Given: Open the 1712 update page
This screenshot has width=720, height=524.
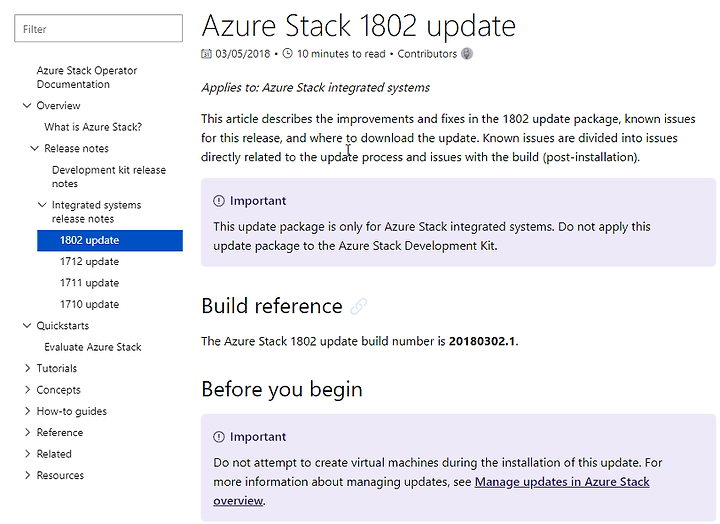Looking at the screenshot, I should (89, 261).
